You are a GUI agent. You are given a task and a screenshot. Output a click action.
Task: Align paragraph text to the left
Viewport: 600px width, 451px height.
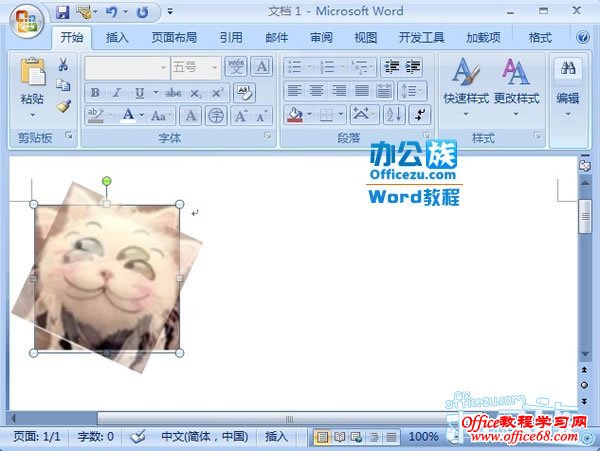pyautogui.click(x=294, y=91)
